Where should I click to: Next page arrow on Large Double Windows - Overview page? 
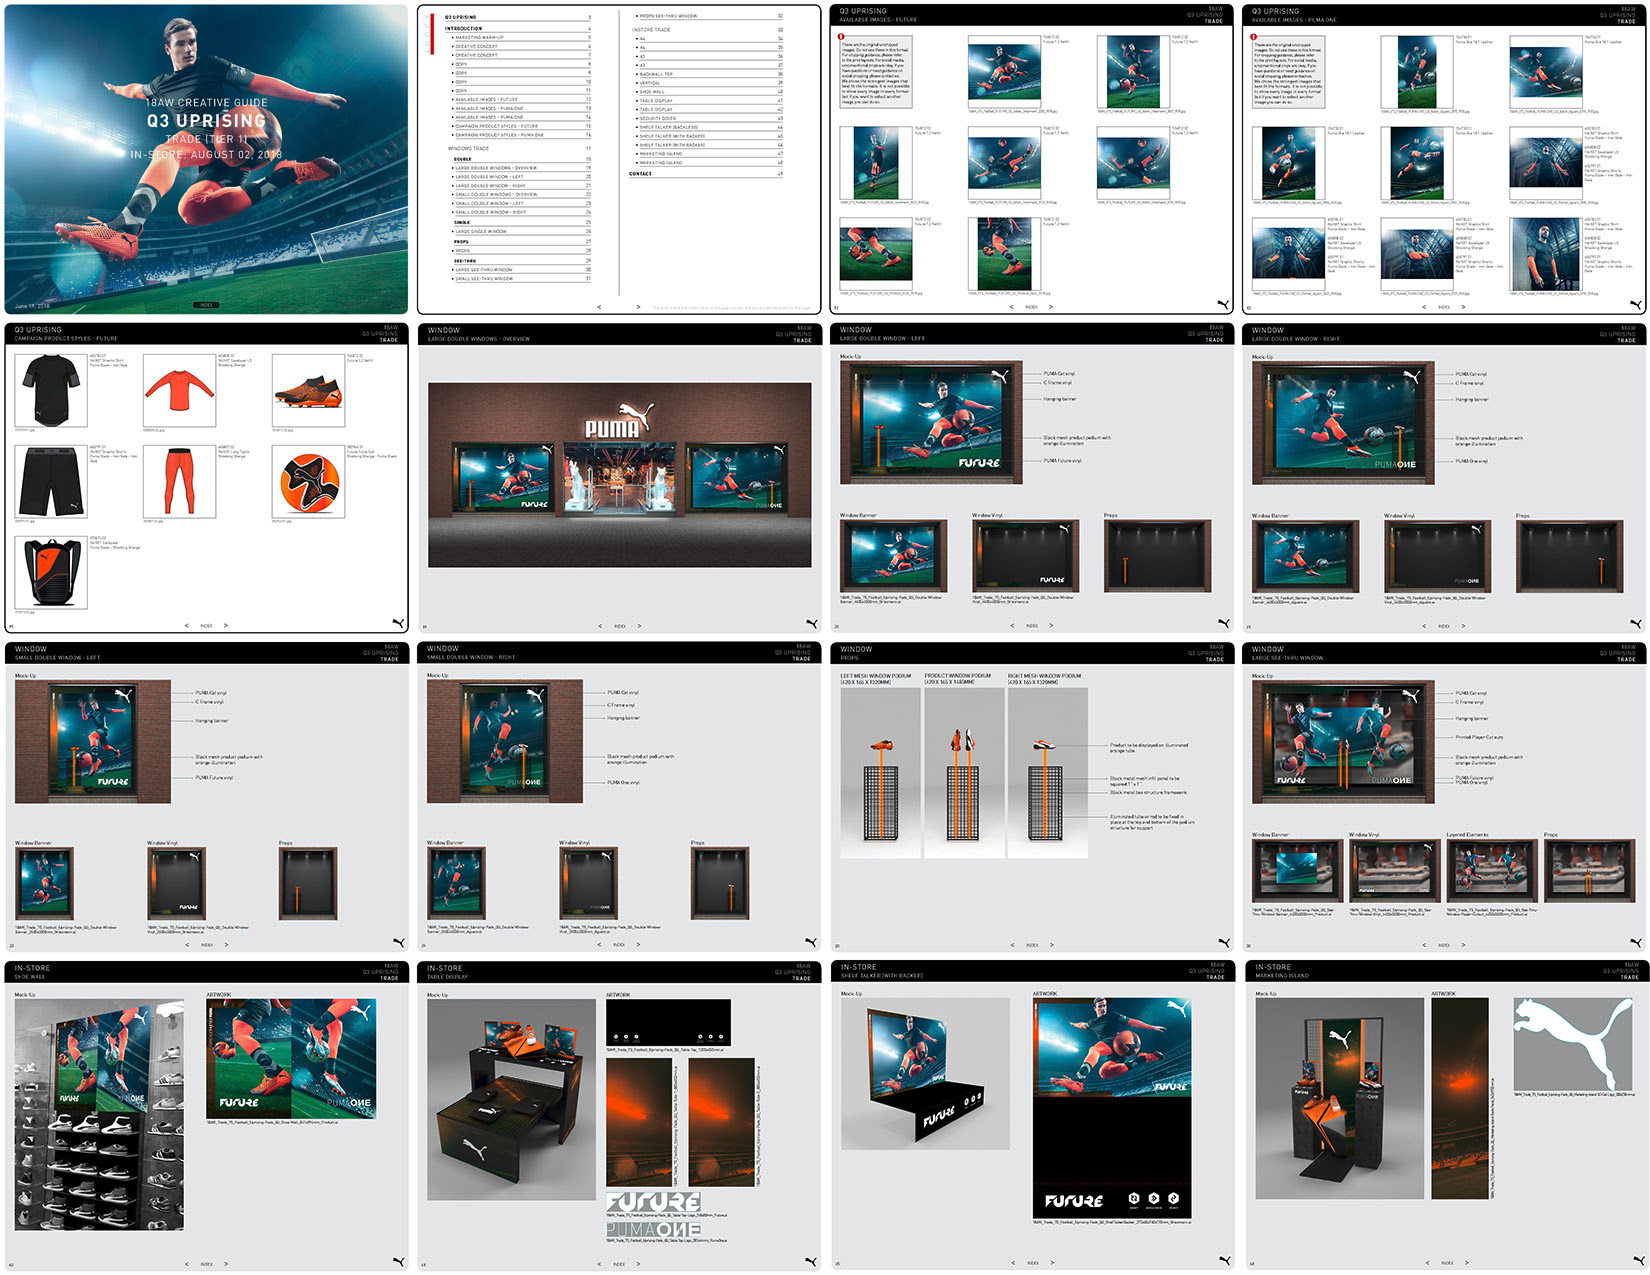click(x=639, y=626)
